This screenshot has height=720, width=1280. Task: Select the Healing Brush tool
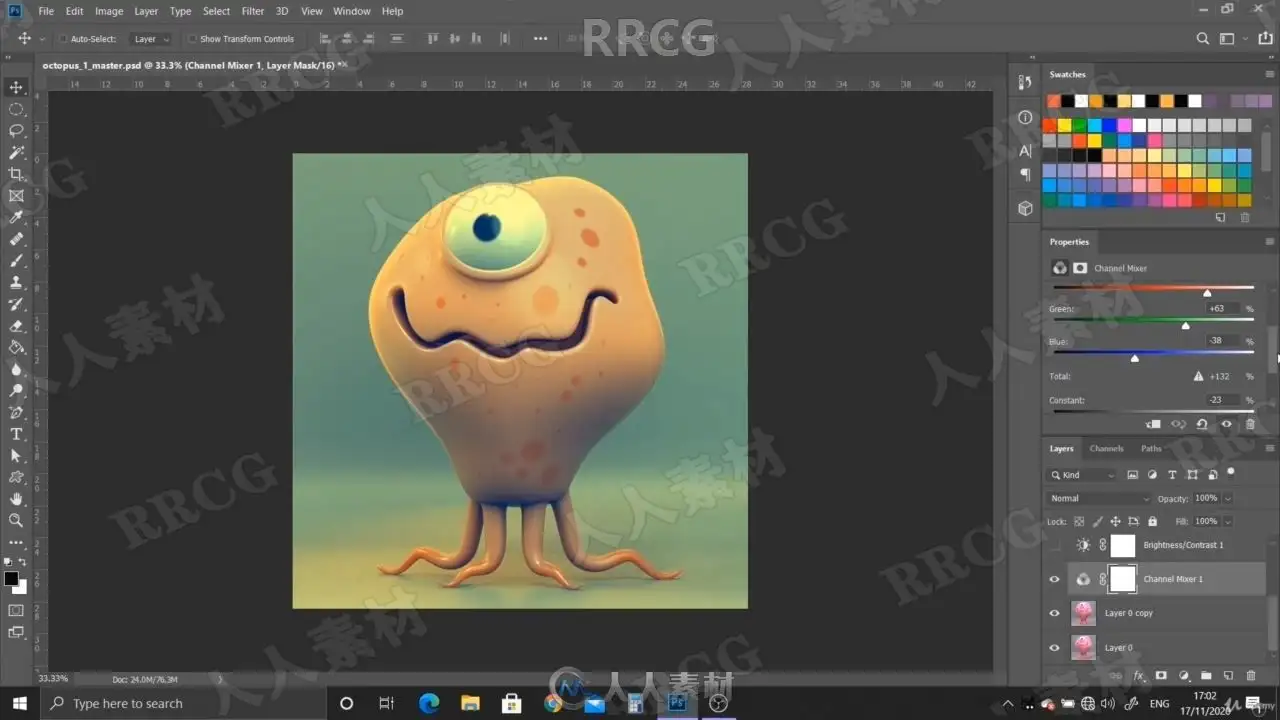[16, 239]
